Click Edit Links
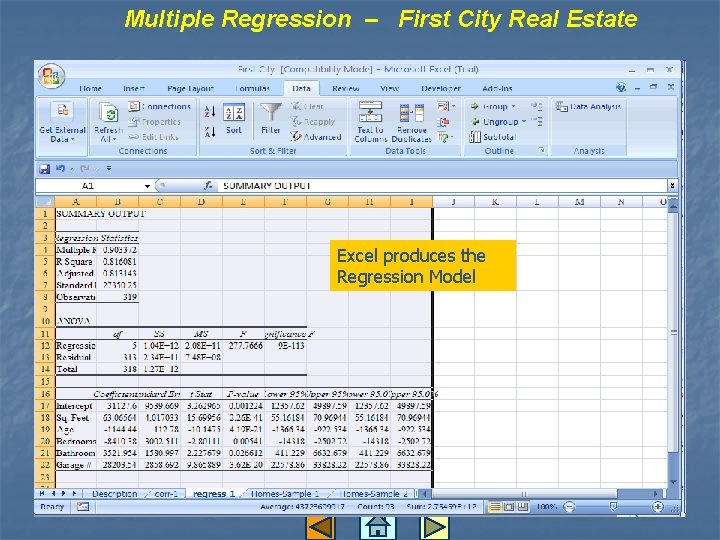This screenshot has height=540, width=720. [154, 137]
